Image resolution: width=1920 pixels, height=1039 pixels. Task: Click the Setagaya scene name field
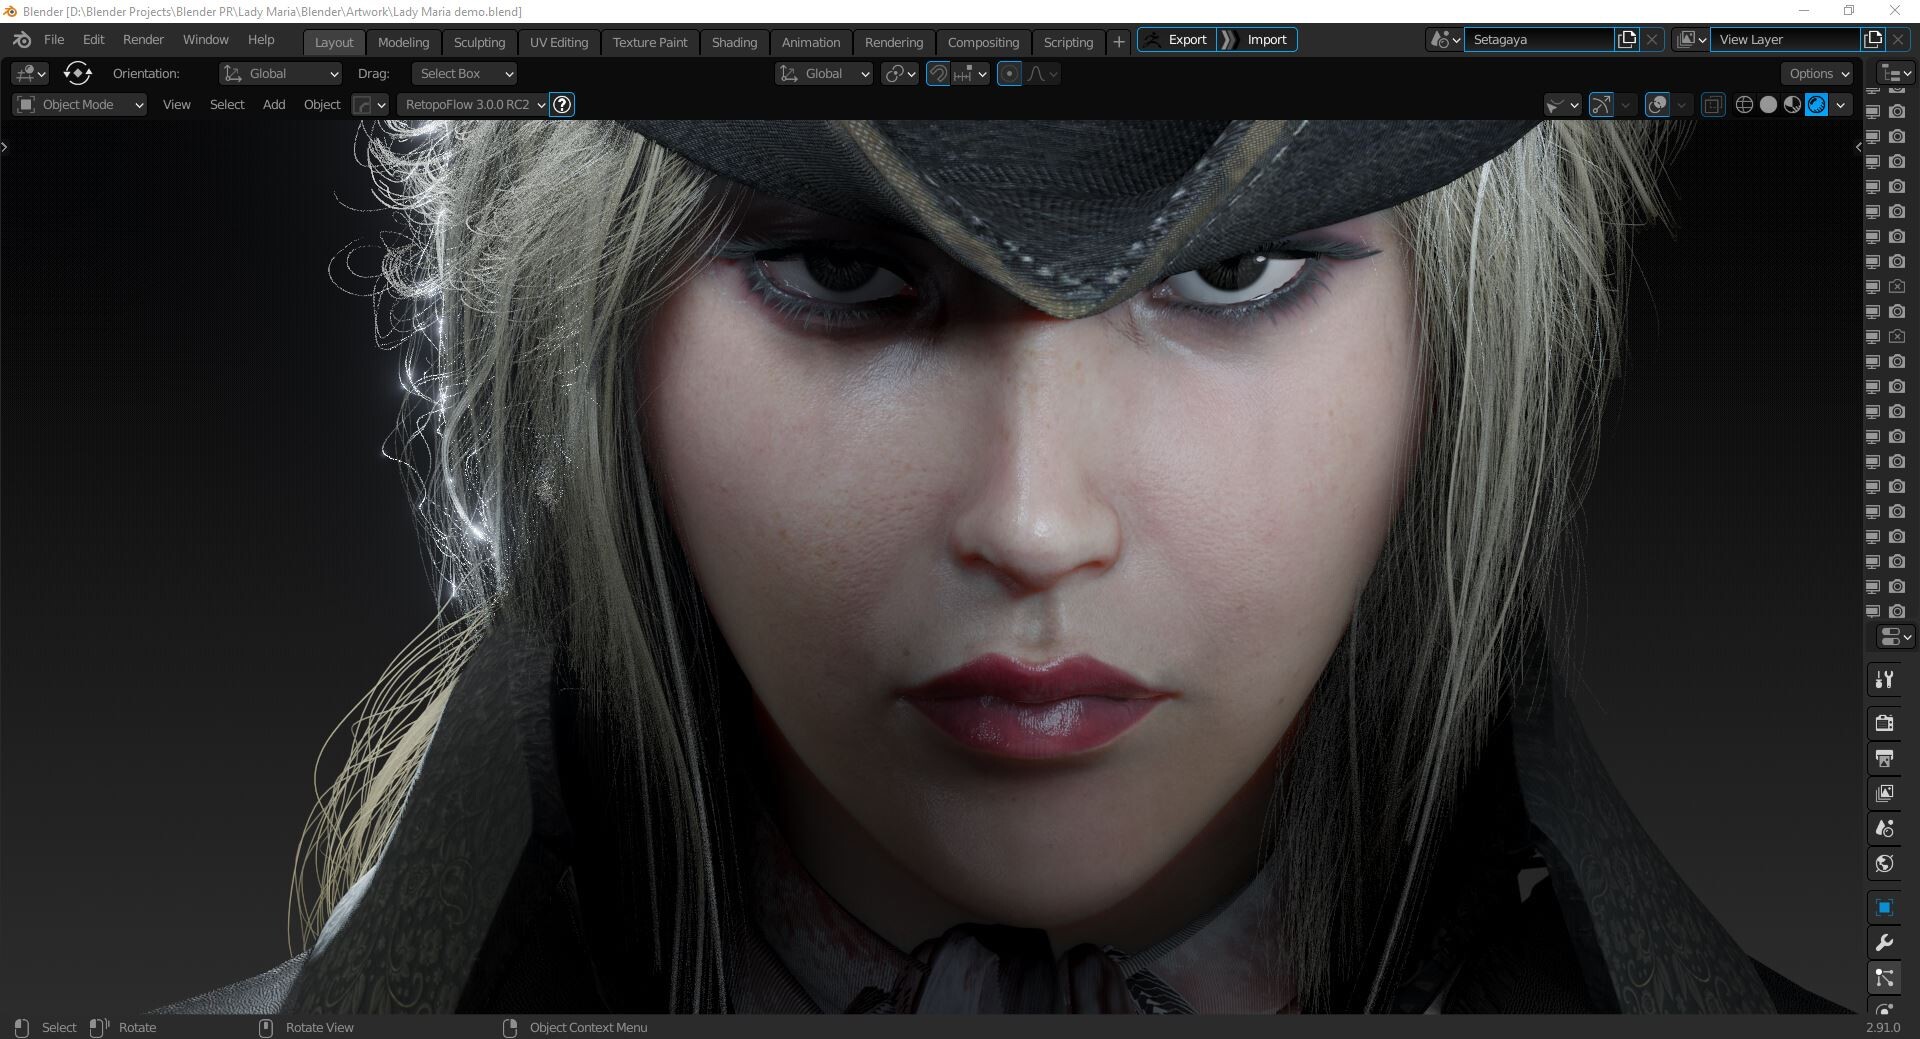(1540, 40)
